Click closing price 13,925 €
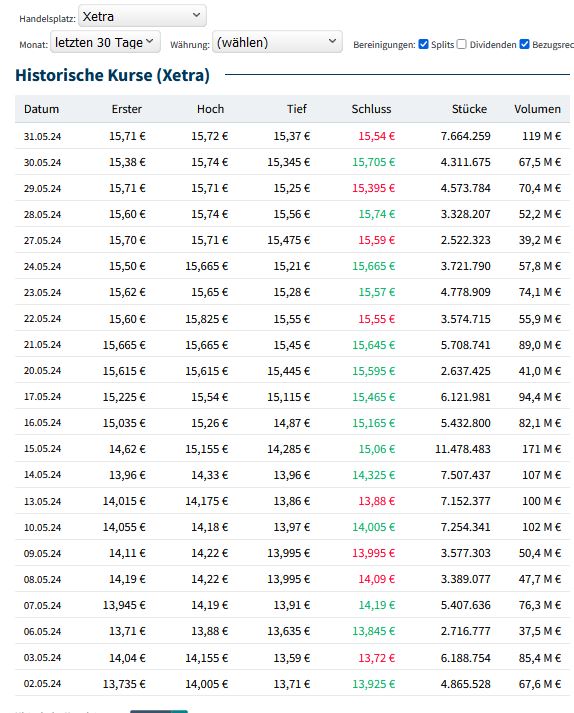The height and width of the screenshot is (713, 574). tap(373, 683)
